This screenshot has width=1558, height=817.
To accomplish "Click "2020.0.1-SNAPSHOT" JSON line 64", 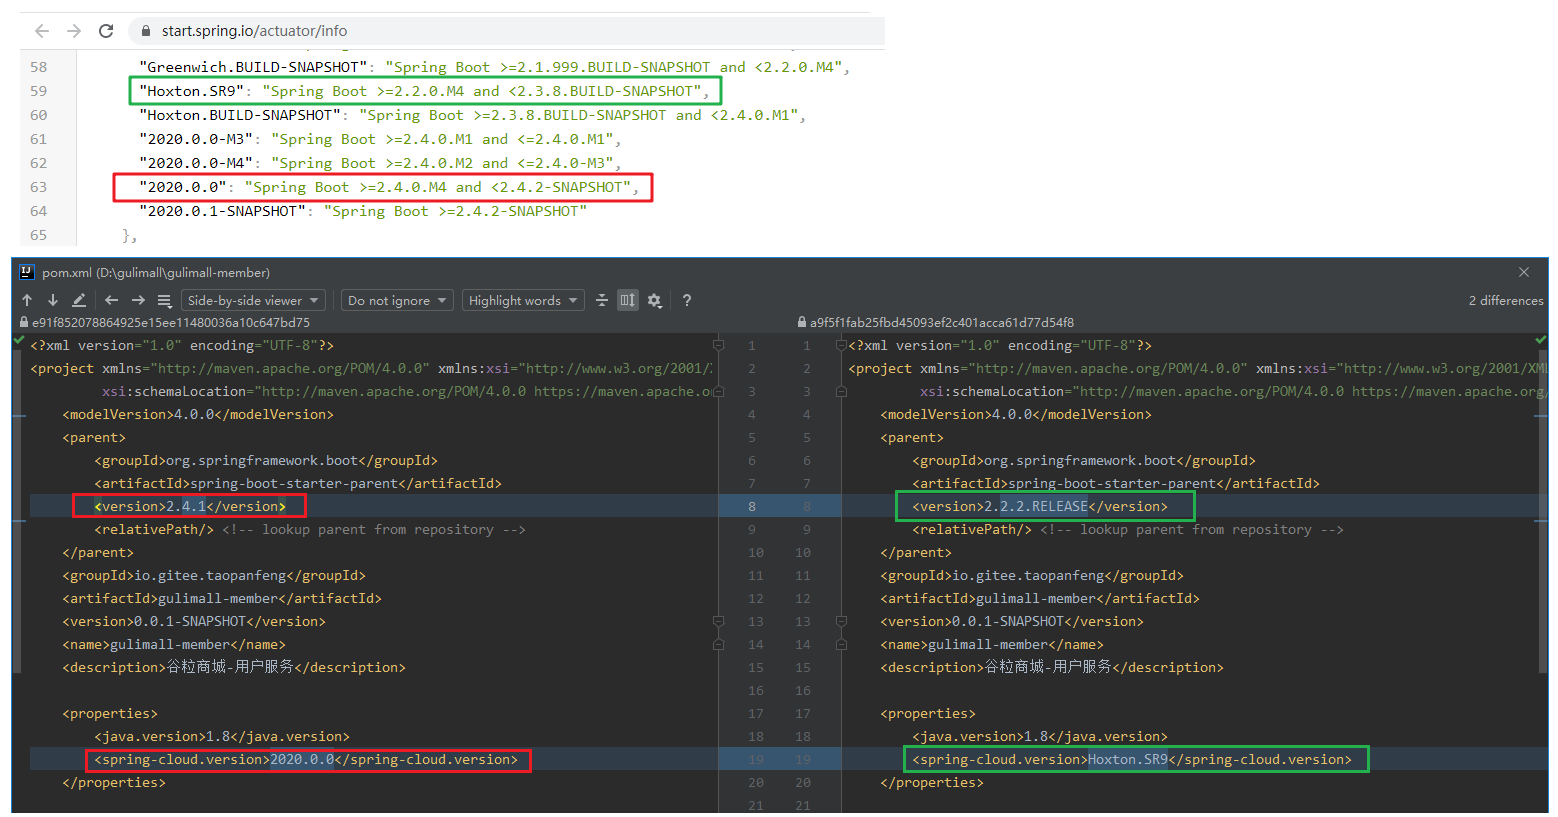I will point(363,211).
